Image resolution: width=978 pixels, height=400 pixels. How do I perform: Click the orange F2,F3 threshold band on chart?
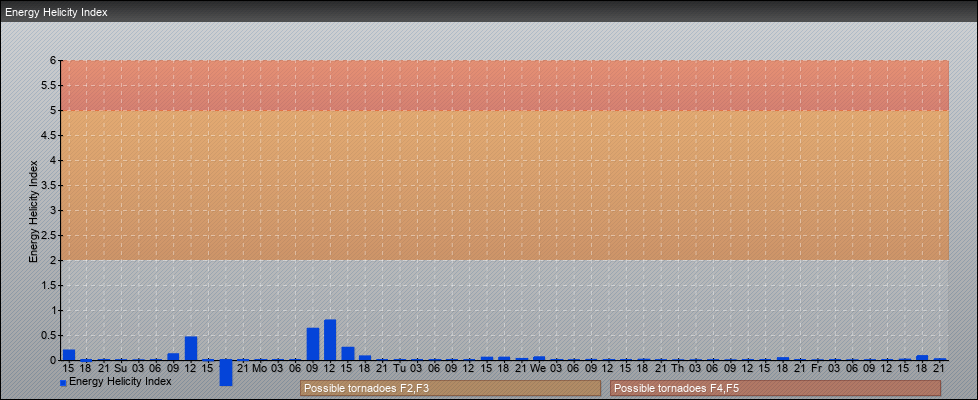[505, 185]
